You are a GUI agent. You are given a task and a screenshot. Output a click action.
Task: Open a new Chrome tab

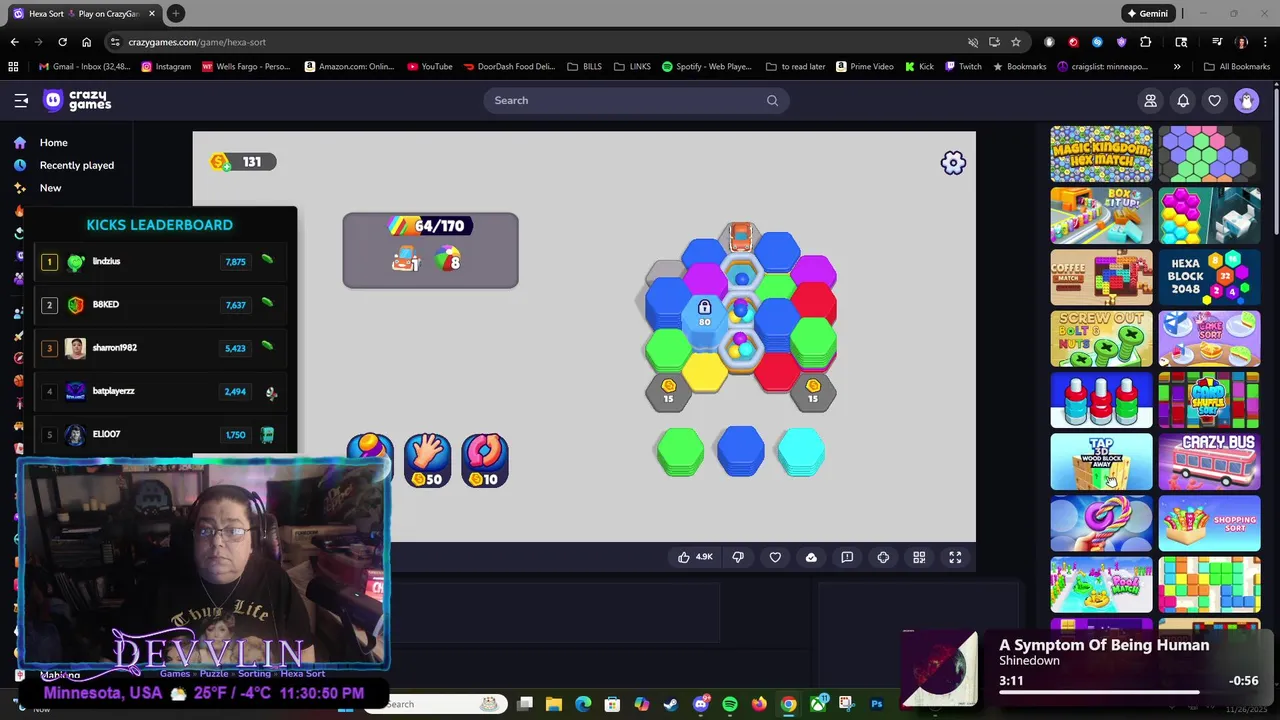[175, 14]
